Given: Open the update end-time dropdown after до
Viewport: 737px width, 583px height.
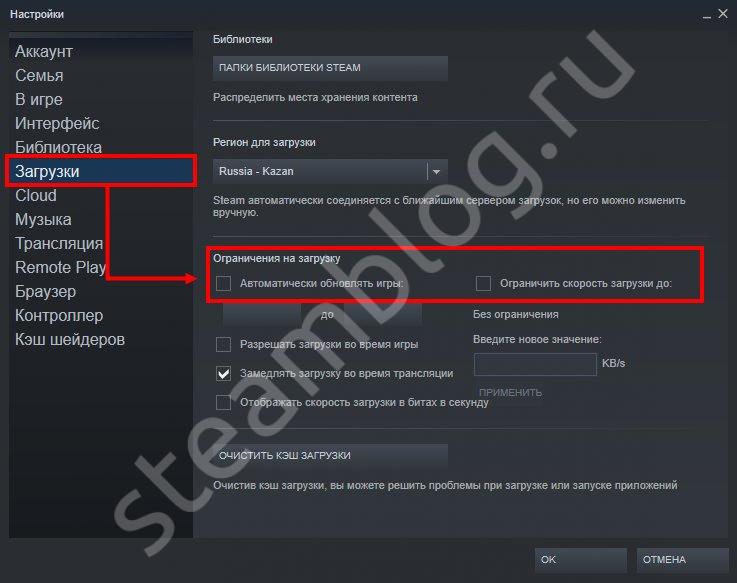Looking at the screenshot, I should point(383,315).
